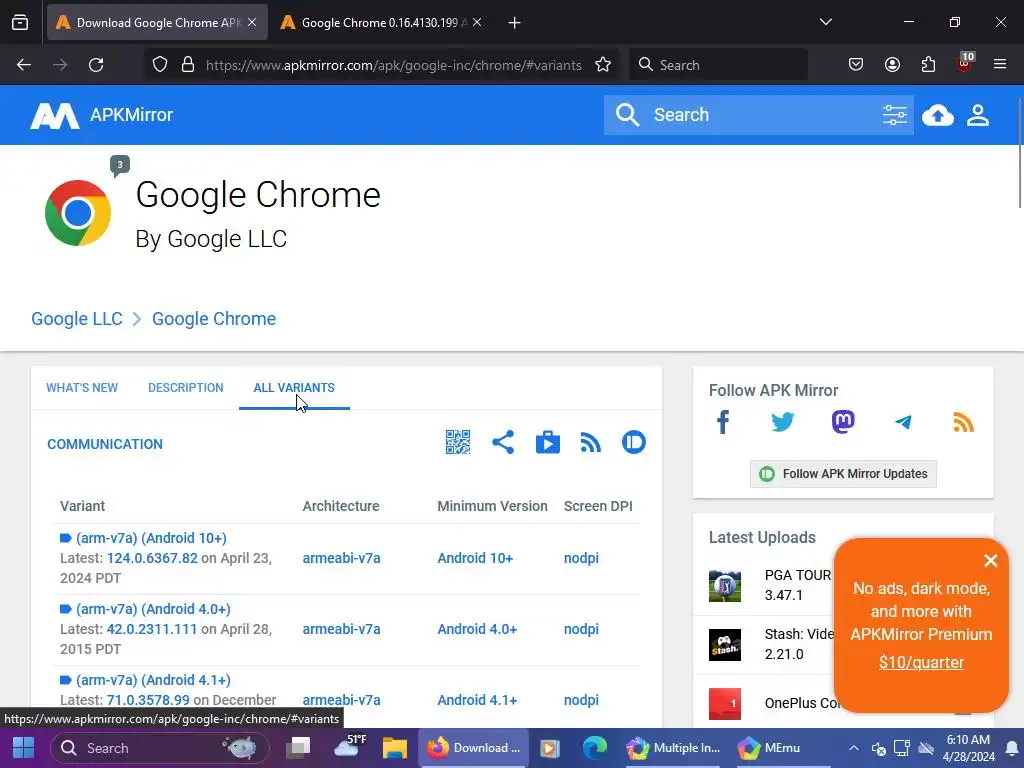The height and width of the screenshot is (768, 1024).
Task: Open the Play Store briefcase icon
Action: 547,442
